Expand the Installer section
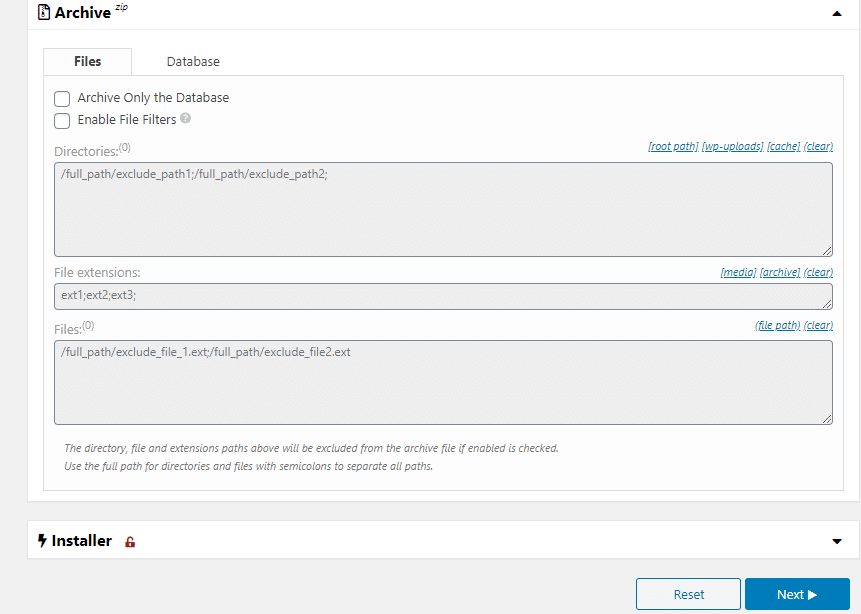 836,540
